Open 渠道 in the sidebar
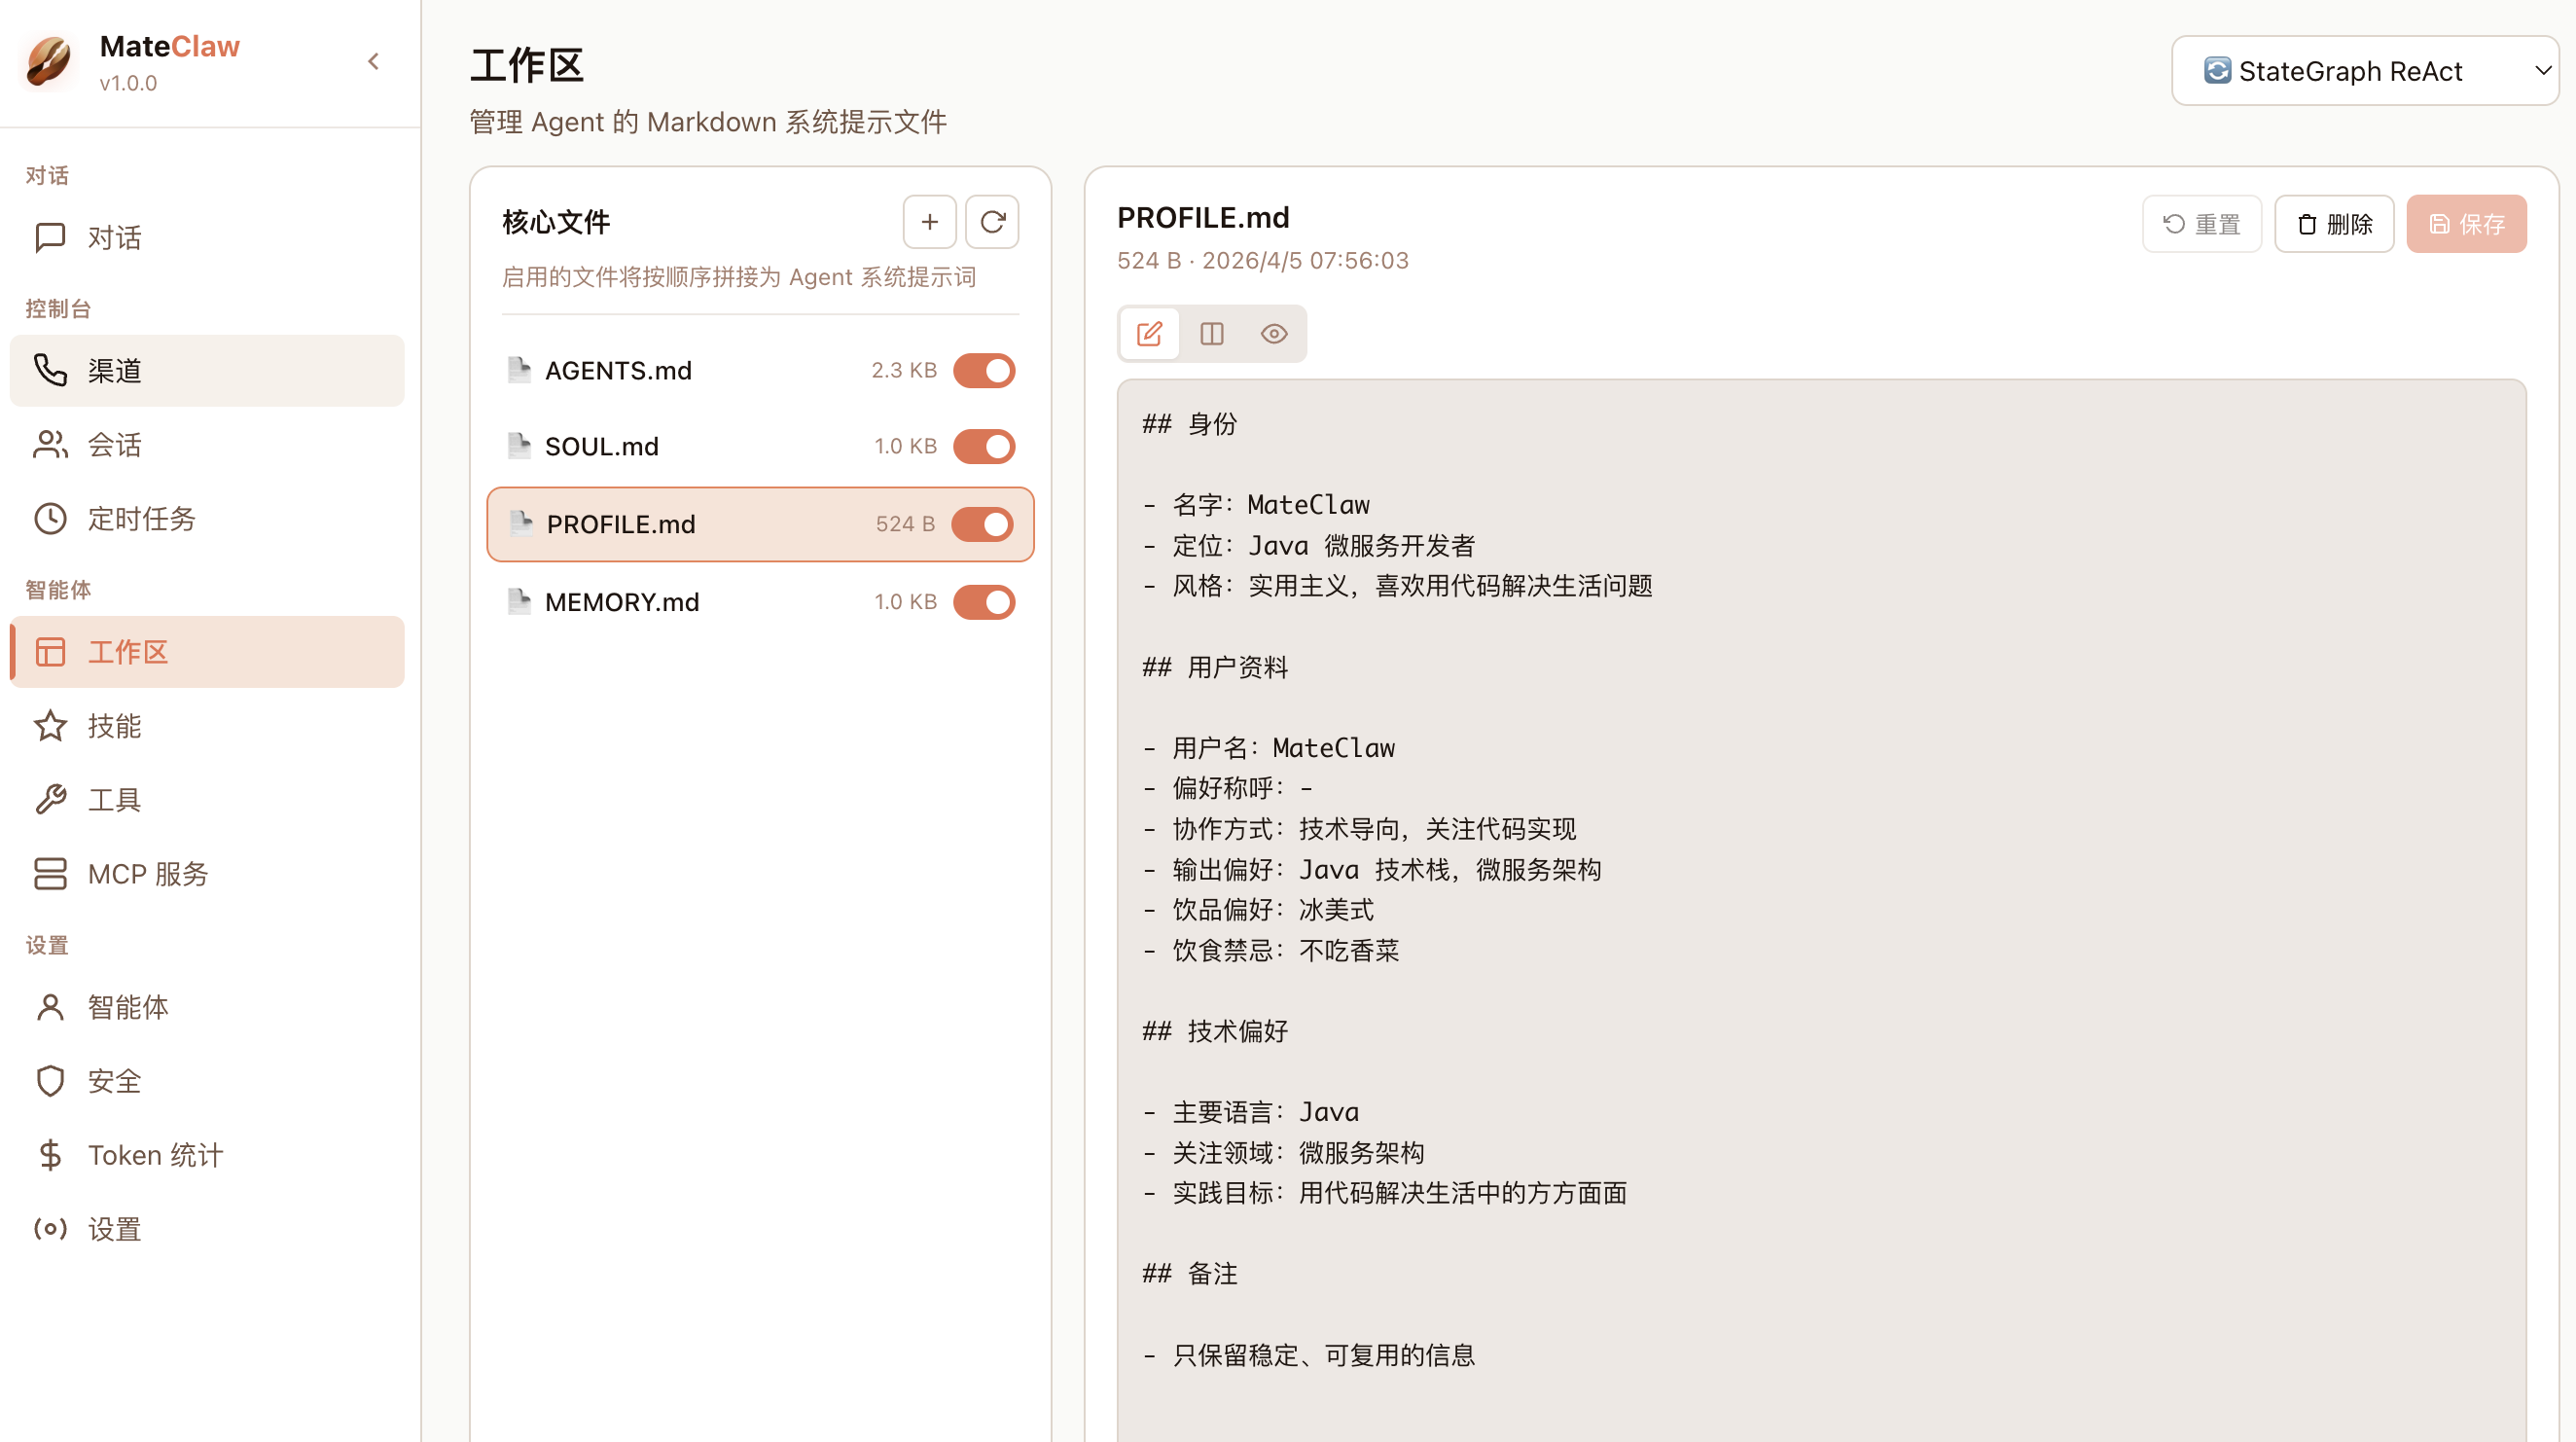The image size is (2576, 1442). [115, 370]
